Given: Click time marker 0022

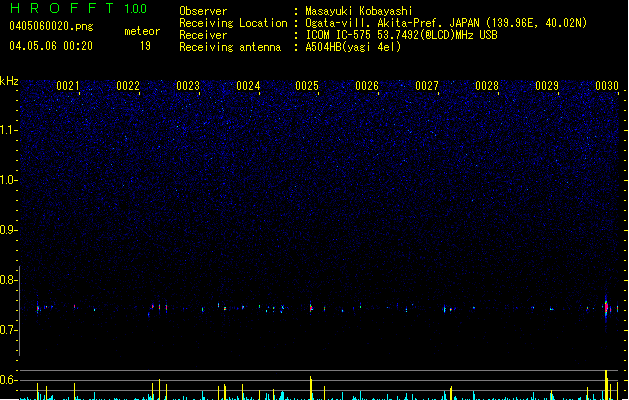Looking at the screenshot, I should pyautogui.click(x=128, y=86).
